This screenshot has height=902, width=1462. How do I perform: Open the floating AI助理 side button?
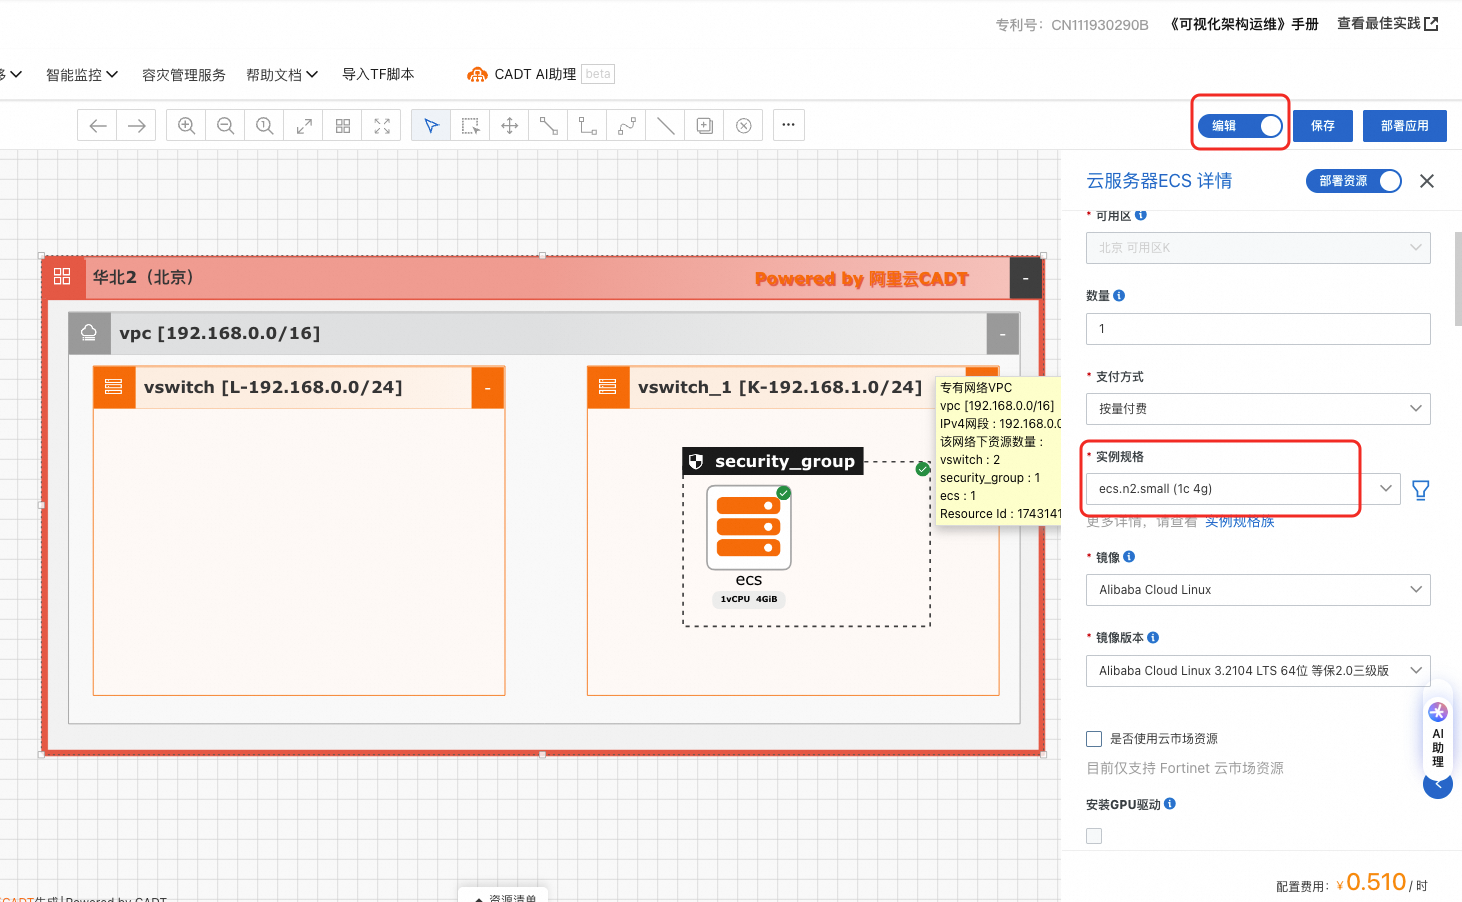coord(1438,737)
